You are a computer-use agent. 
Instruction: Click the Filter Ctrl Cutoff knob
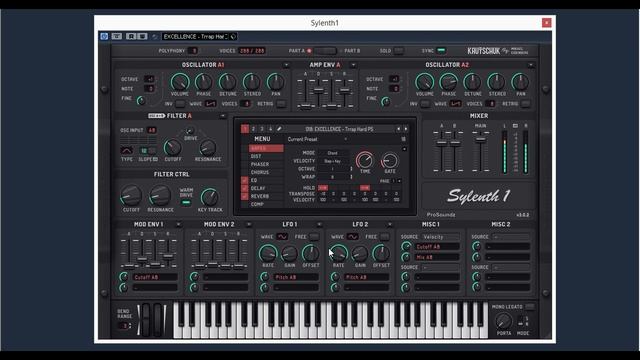131,196
